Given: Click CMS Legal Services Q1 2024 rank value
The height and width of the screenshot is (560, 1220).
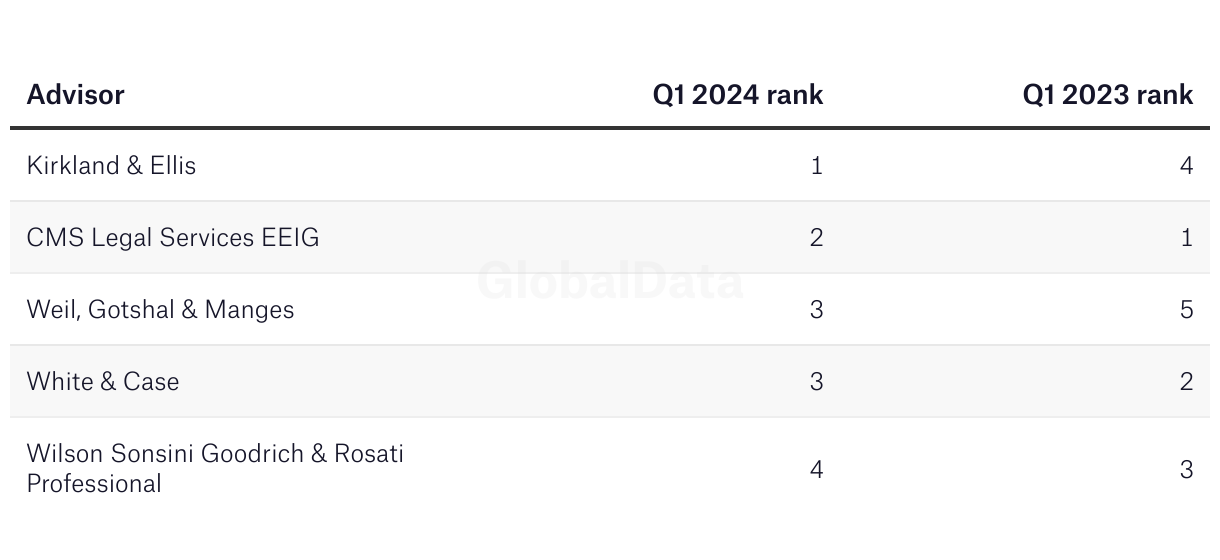Looking at the screenshot, I should tap(816, 238).
